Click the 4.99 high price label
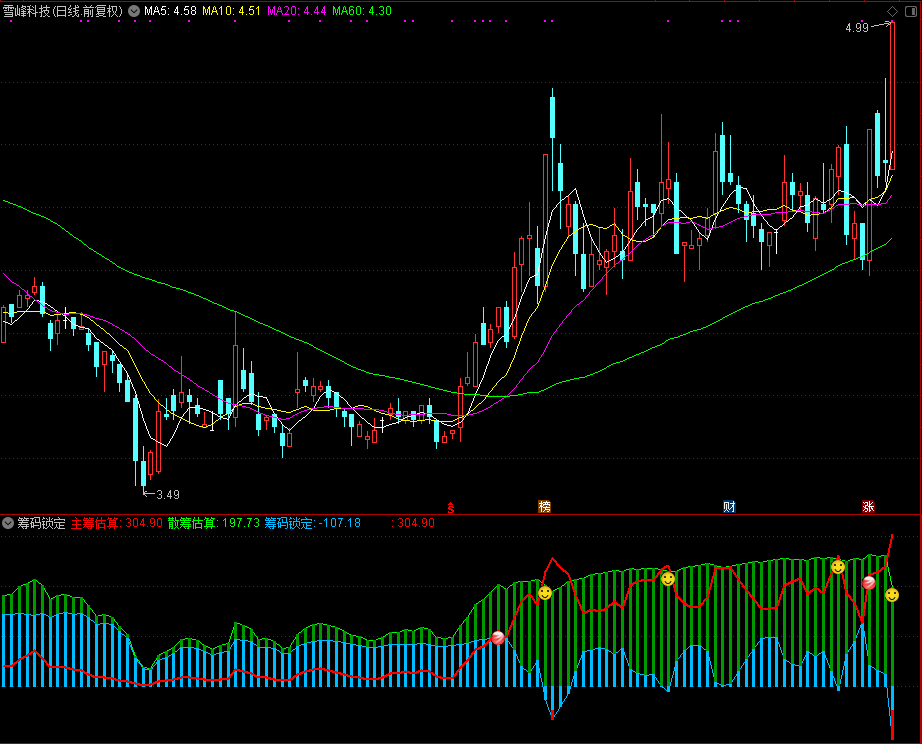This screenshot has width=922, height=744. [856, 28]
